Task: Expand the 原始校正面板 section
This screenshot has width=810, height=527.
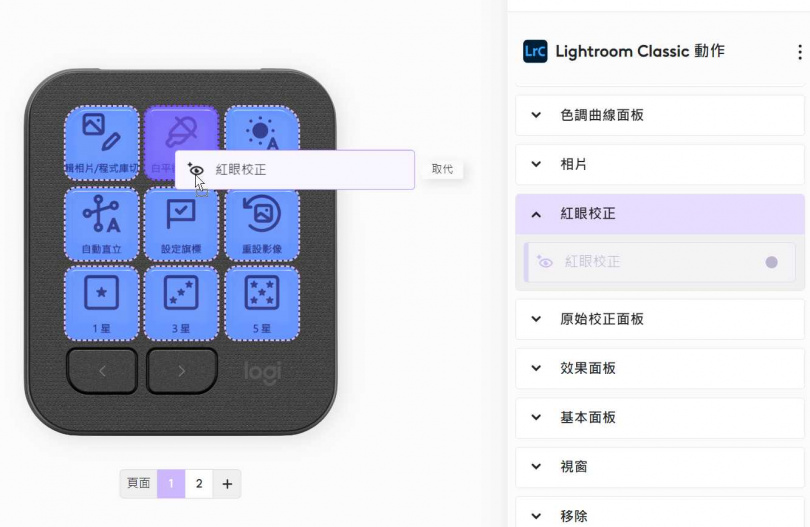Action: 660,319
